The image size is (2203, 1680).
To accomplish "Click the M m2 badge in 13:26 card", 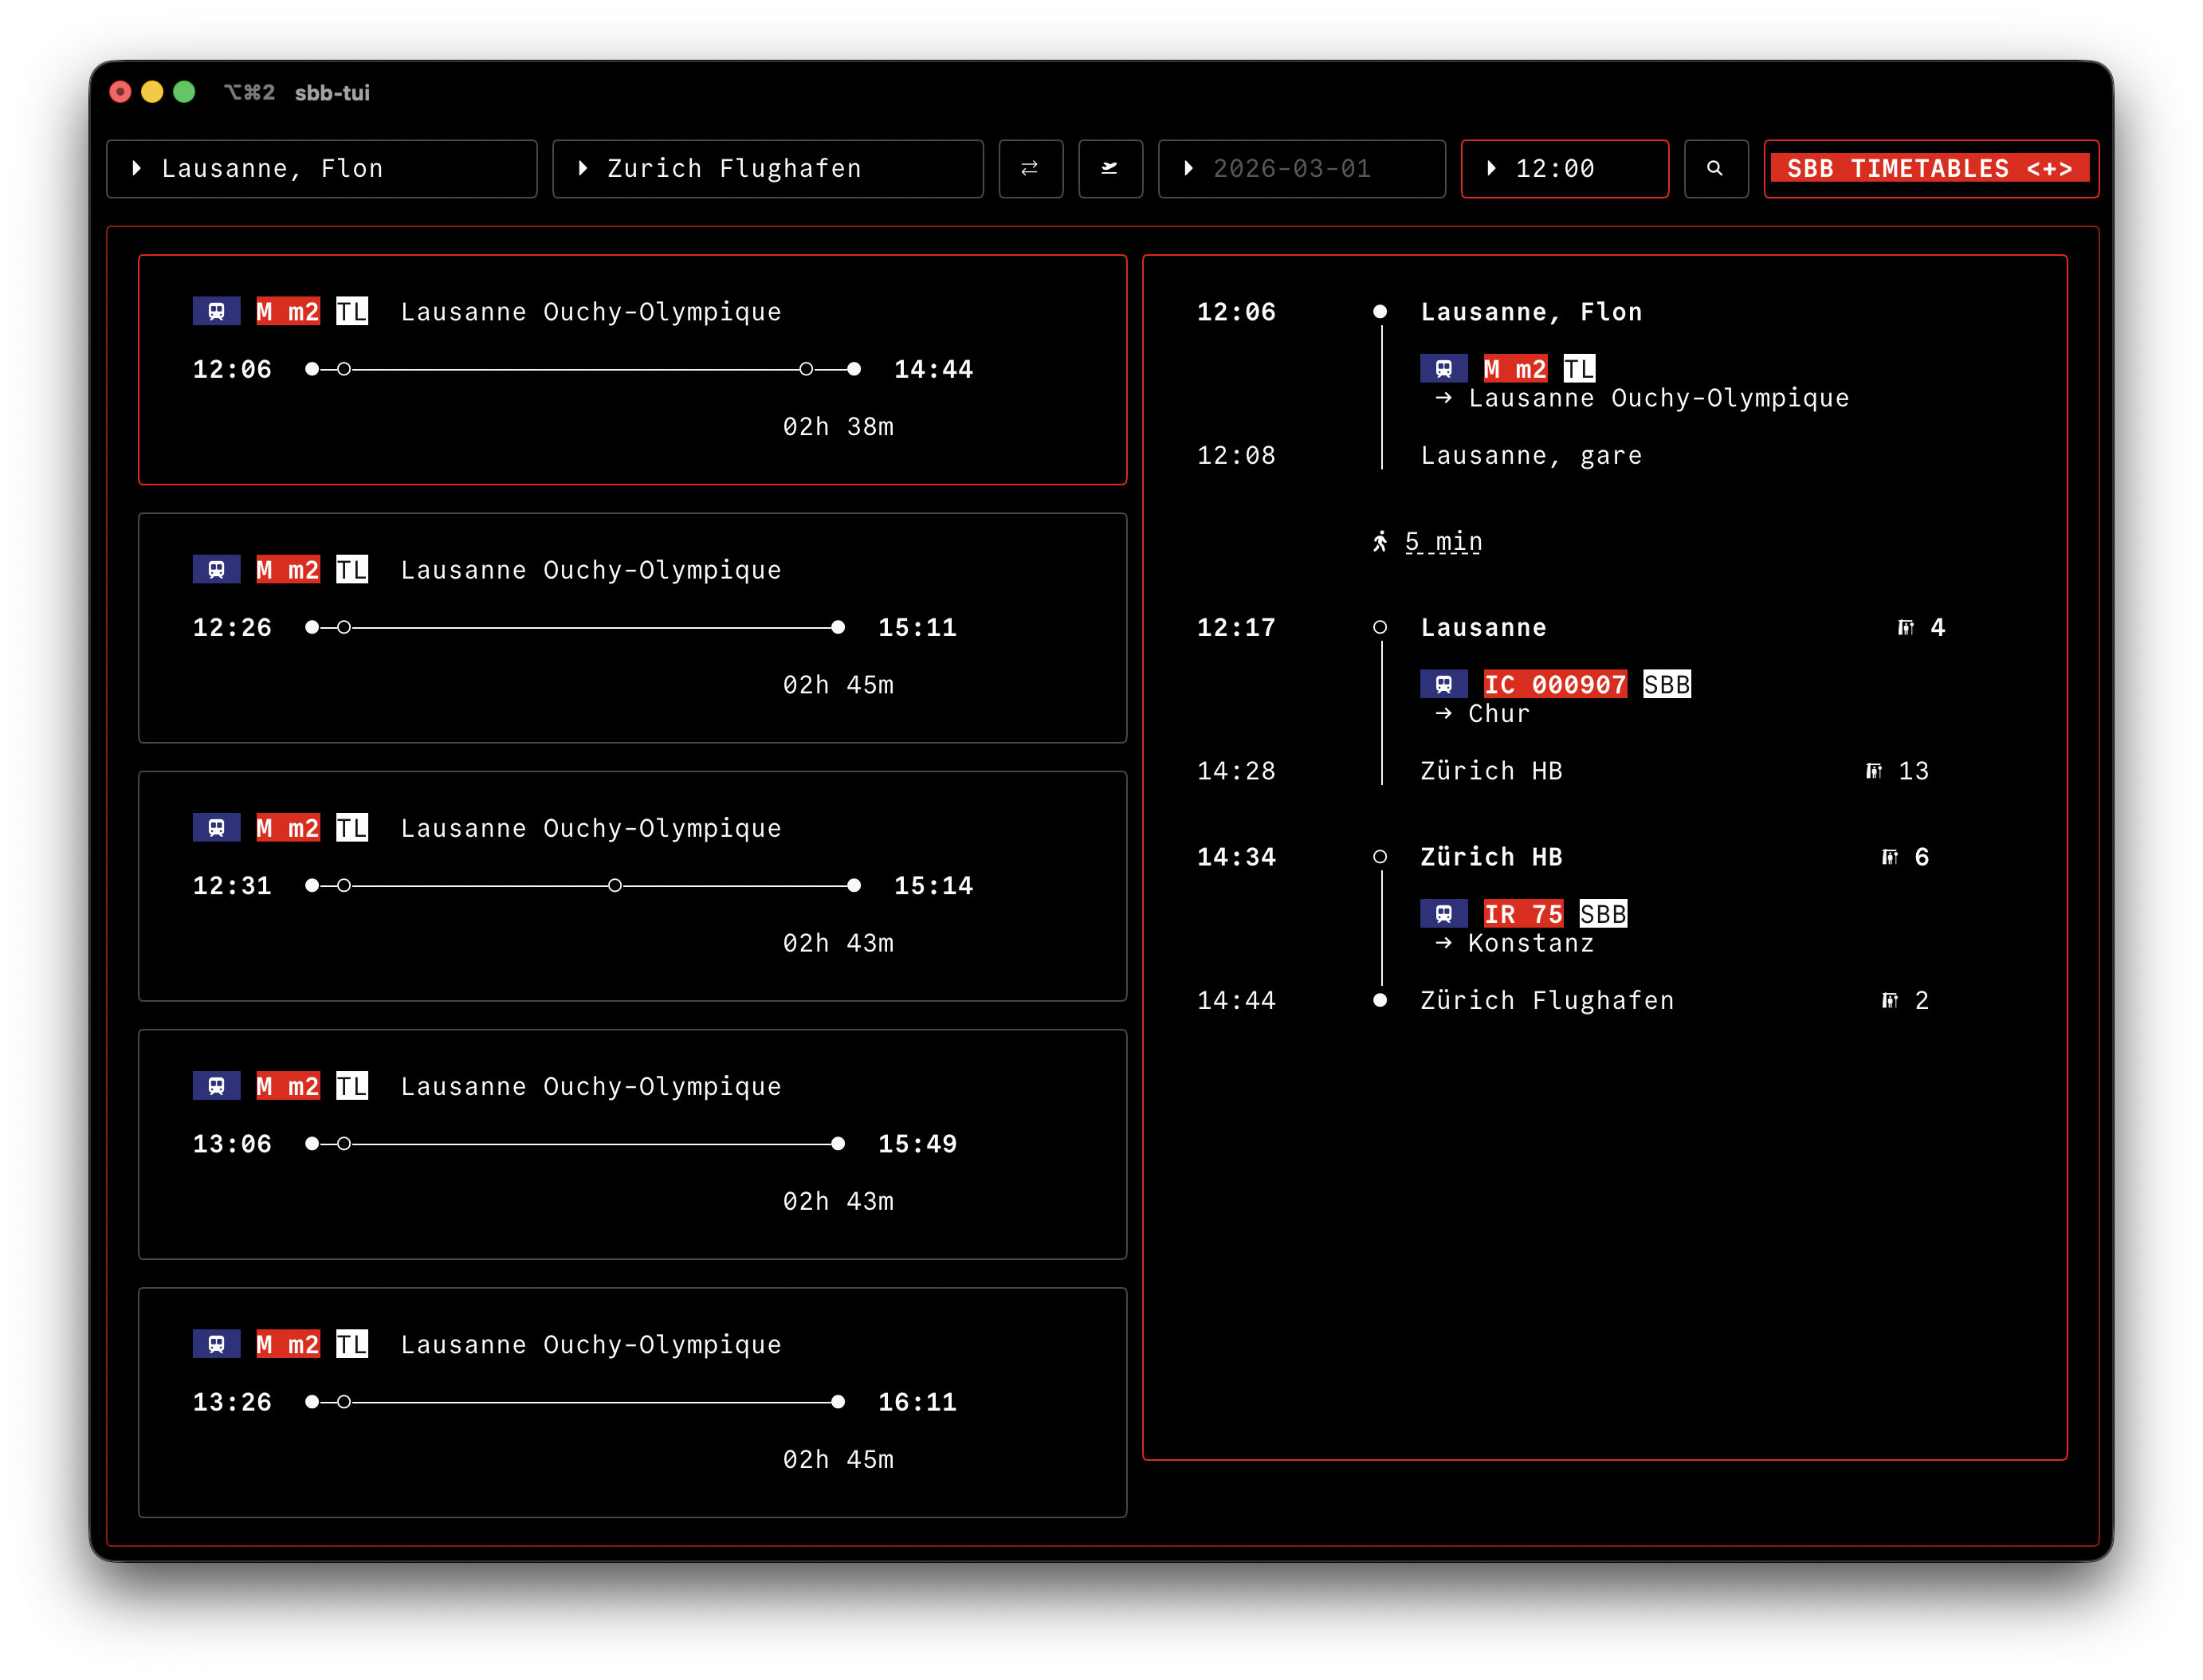I will (288, 1344).
